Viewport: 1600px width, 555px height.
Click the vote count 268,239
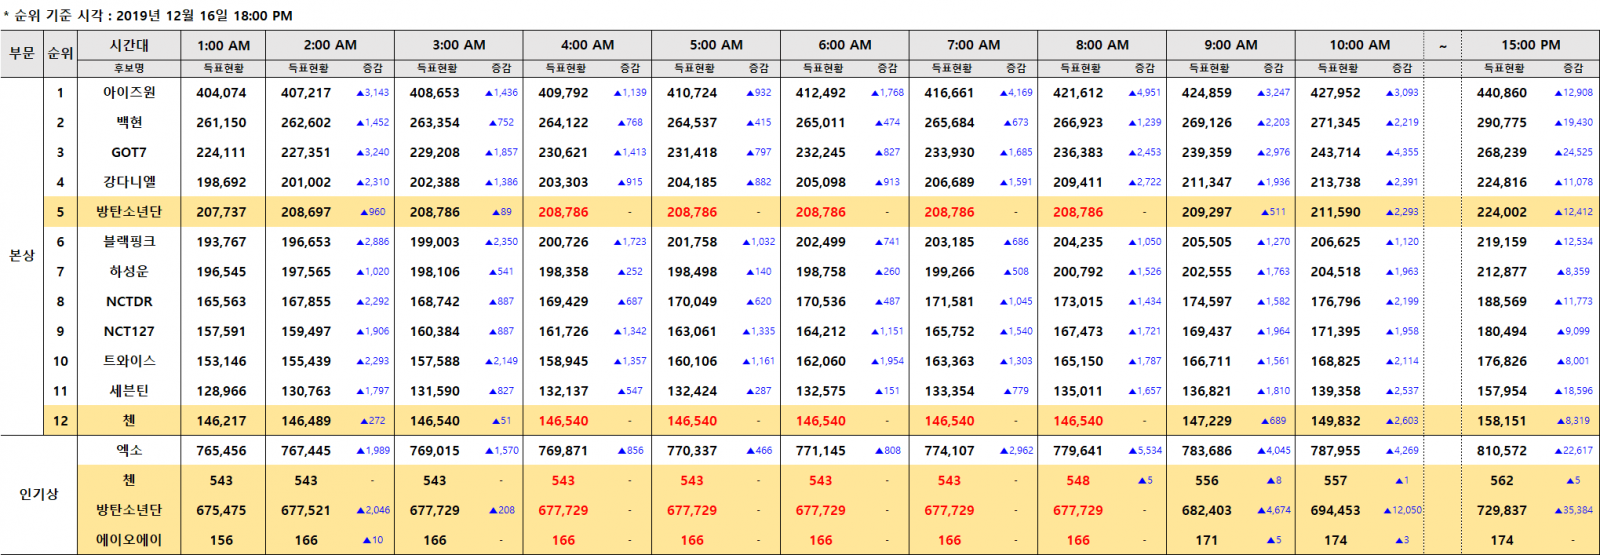(1501, 152)
